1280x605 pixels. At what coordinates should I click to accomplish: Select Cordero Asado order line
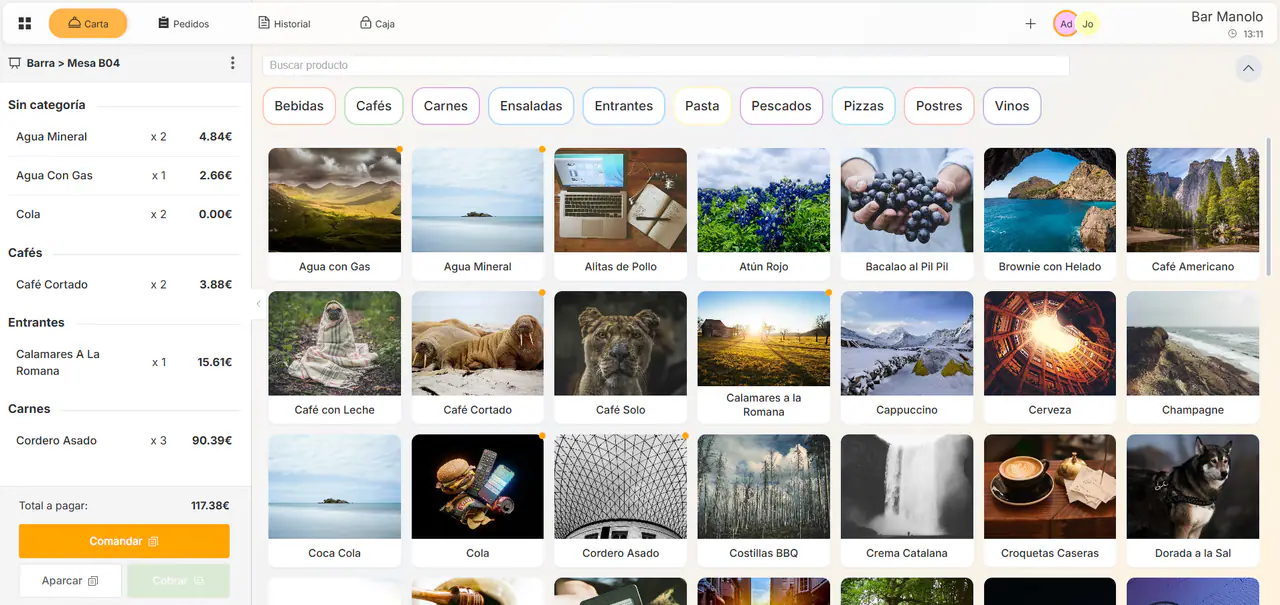124,440
